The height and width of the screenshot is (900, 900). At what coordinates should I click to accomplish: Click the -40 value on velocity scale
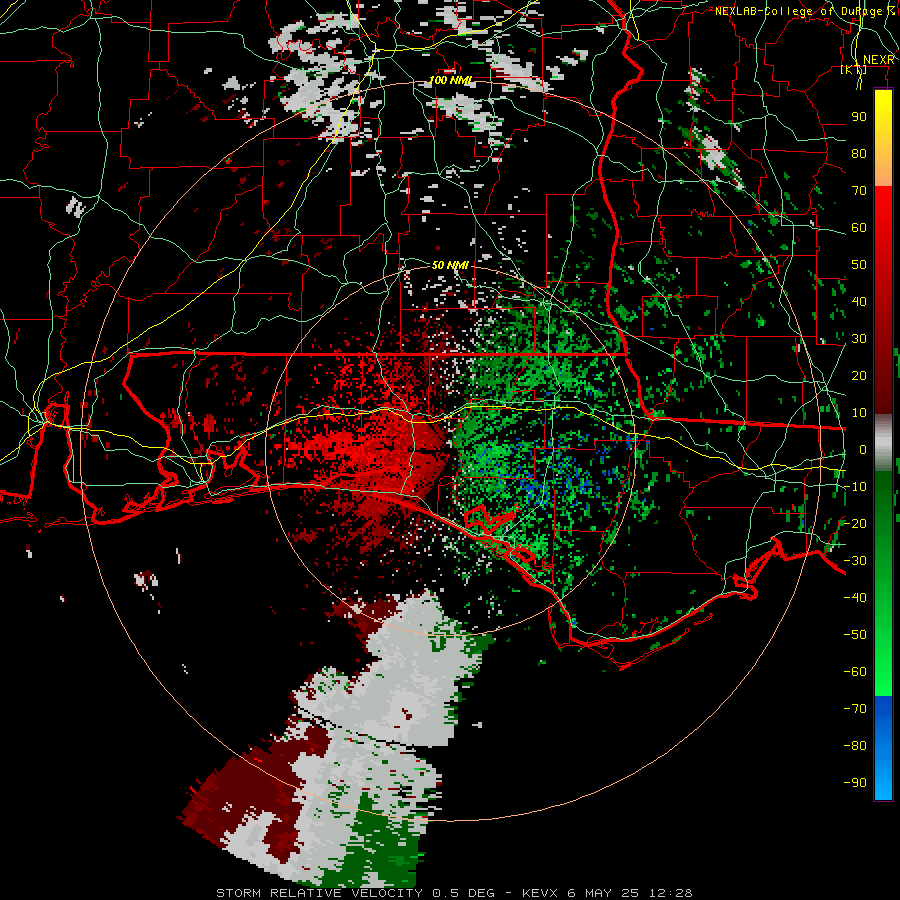(x=855, y=598)
